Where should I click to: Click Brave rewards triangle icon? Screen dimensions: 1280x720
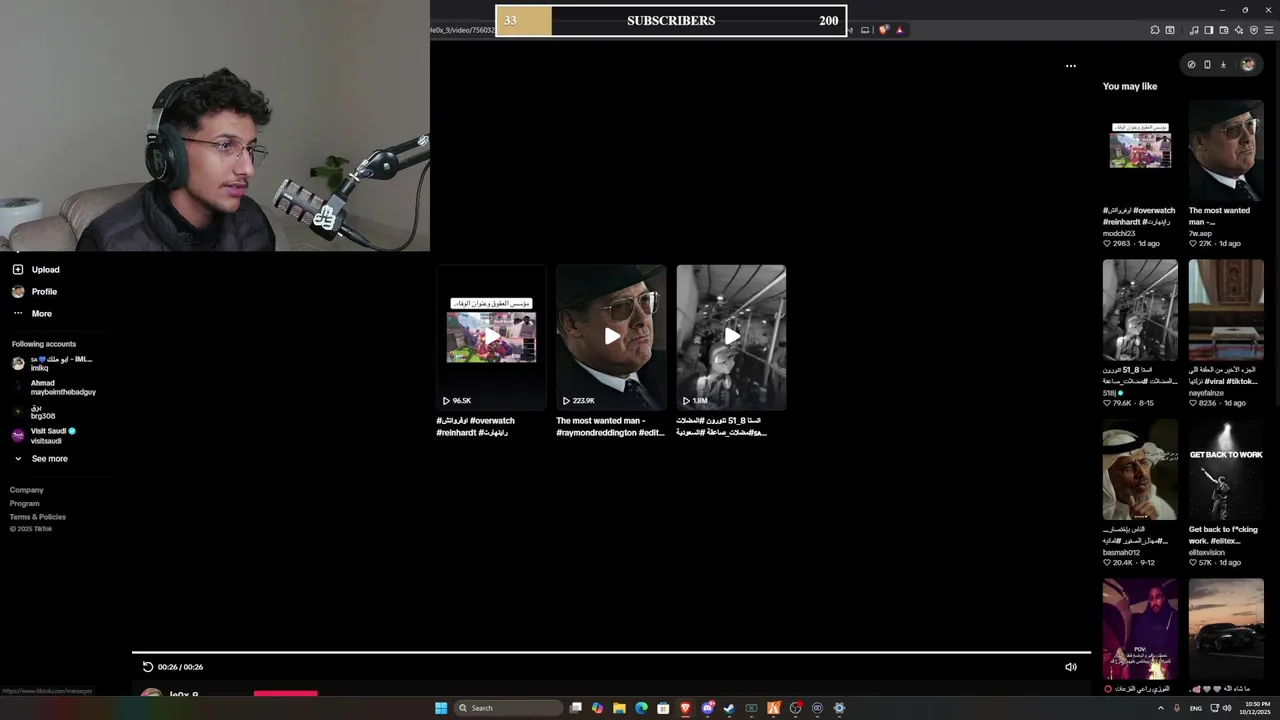pyautogui.click(x=900, y=30)
